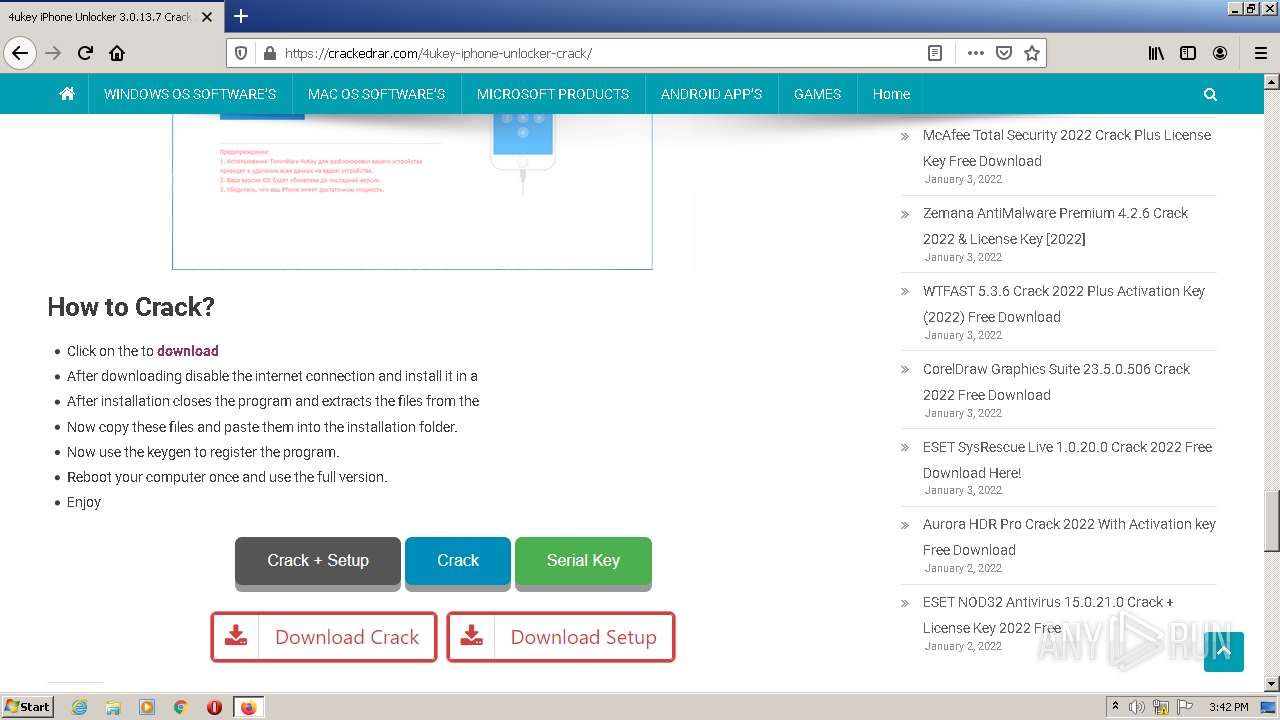The image size is (1280, 720).
Task: Open MAC OS SOFTWARE'S menu
Action: [x=376, y=94]
